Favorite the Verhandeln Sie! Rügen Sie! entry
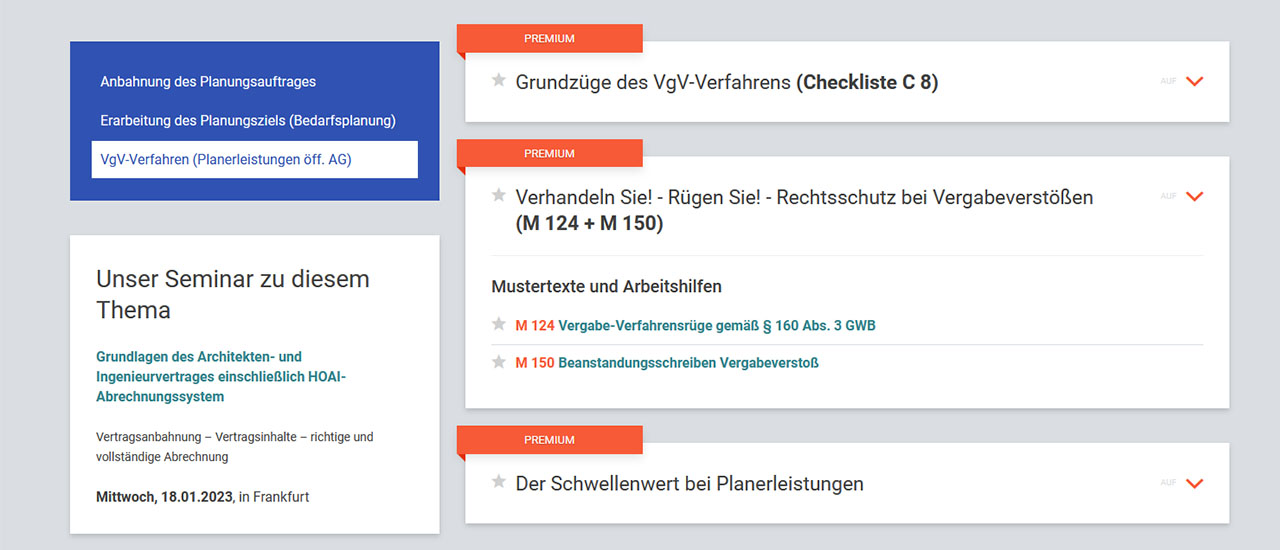Viewport: 1280px width, 550px height. (x=499, y=195)
